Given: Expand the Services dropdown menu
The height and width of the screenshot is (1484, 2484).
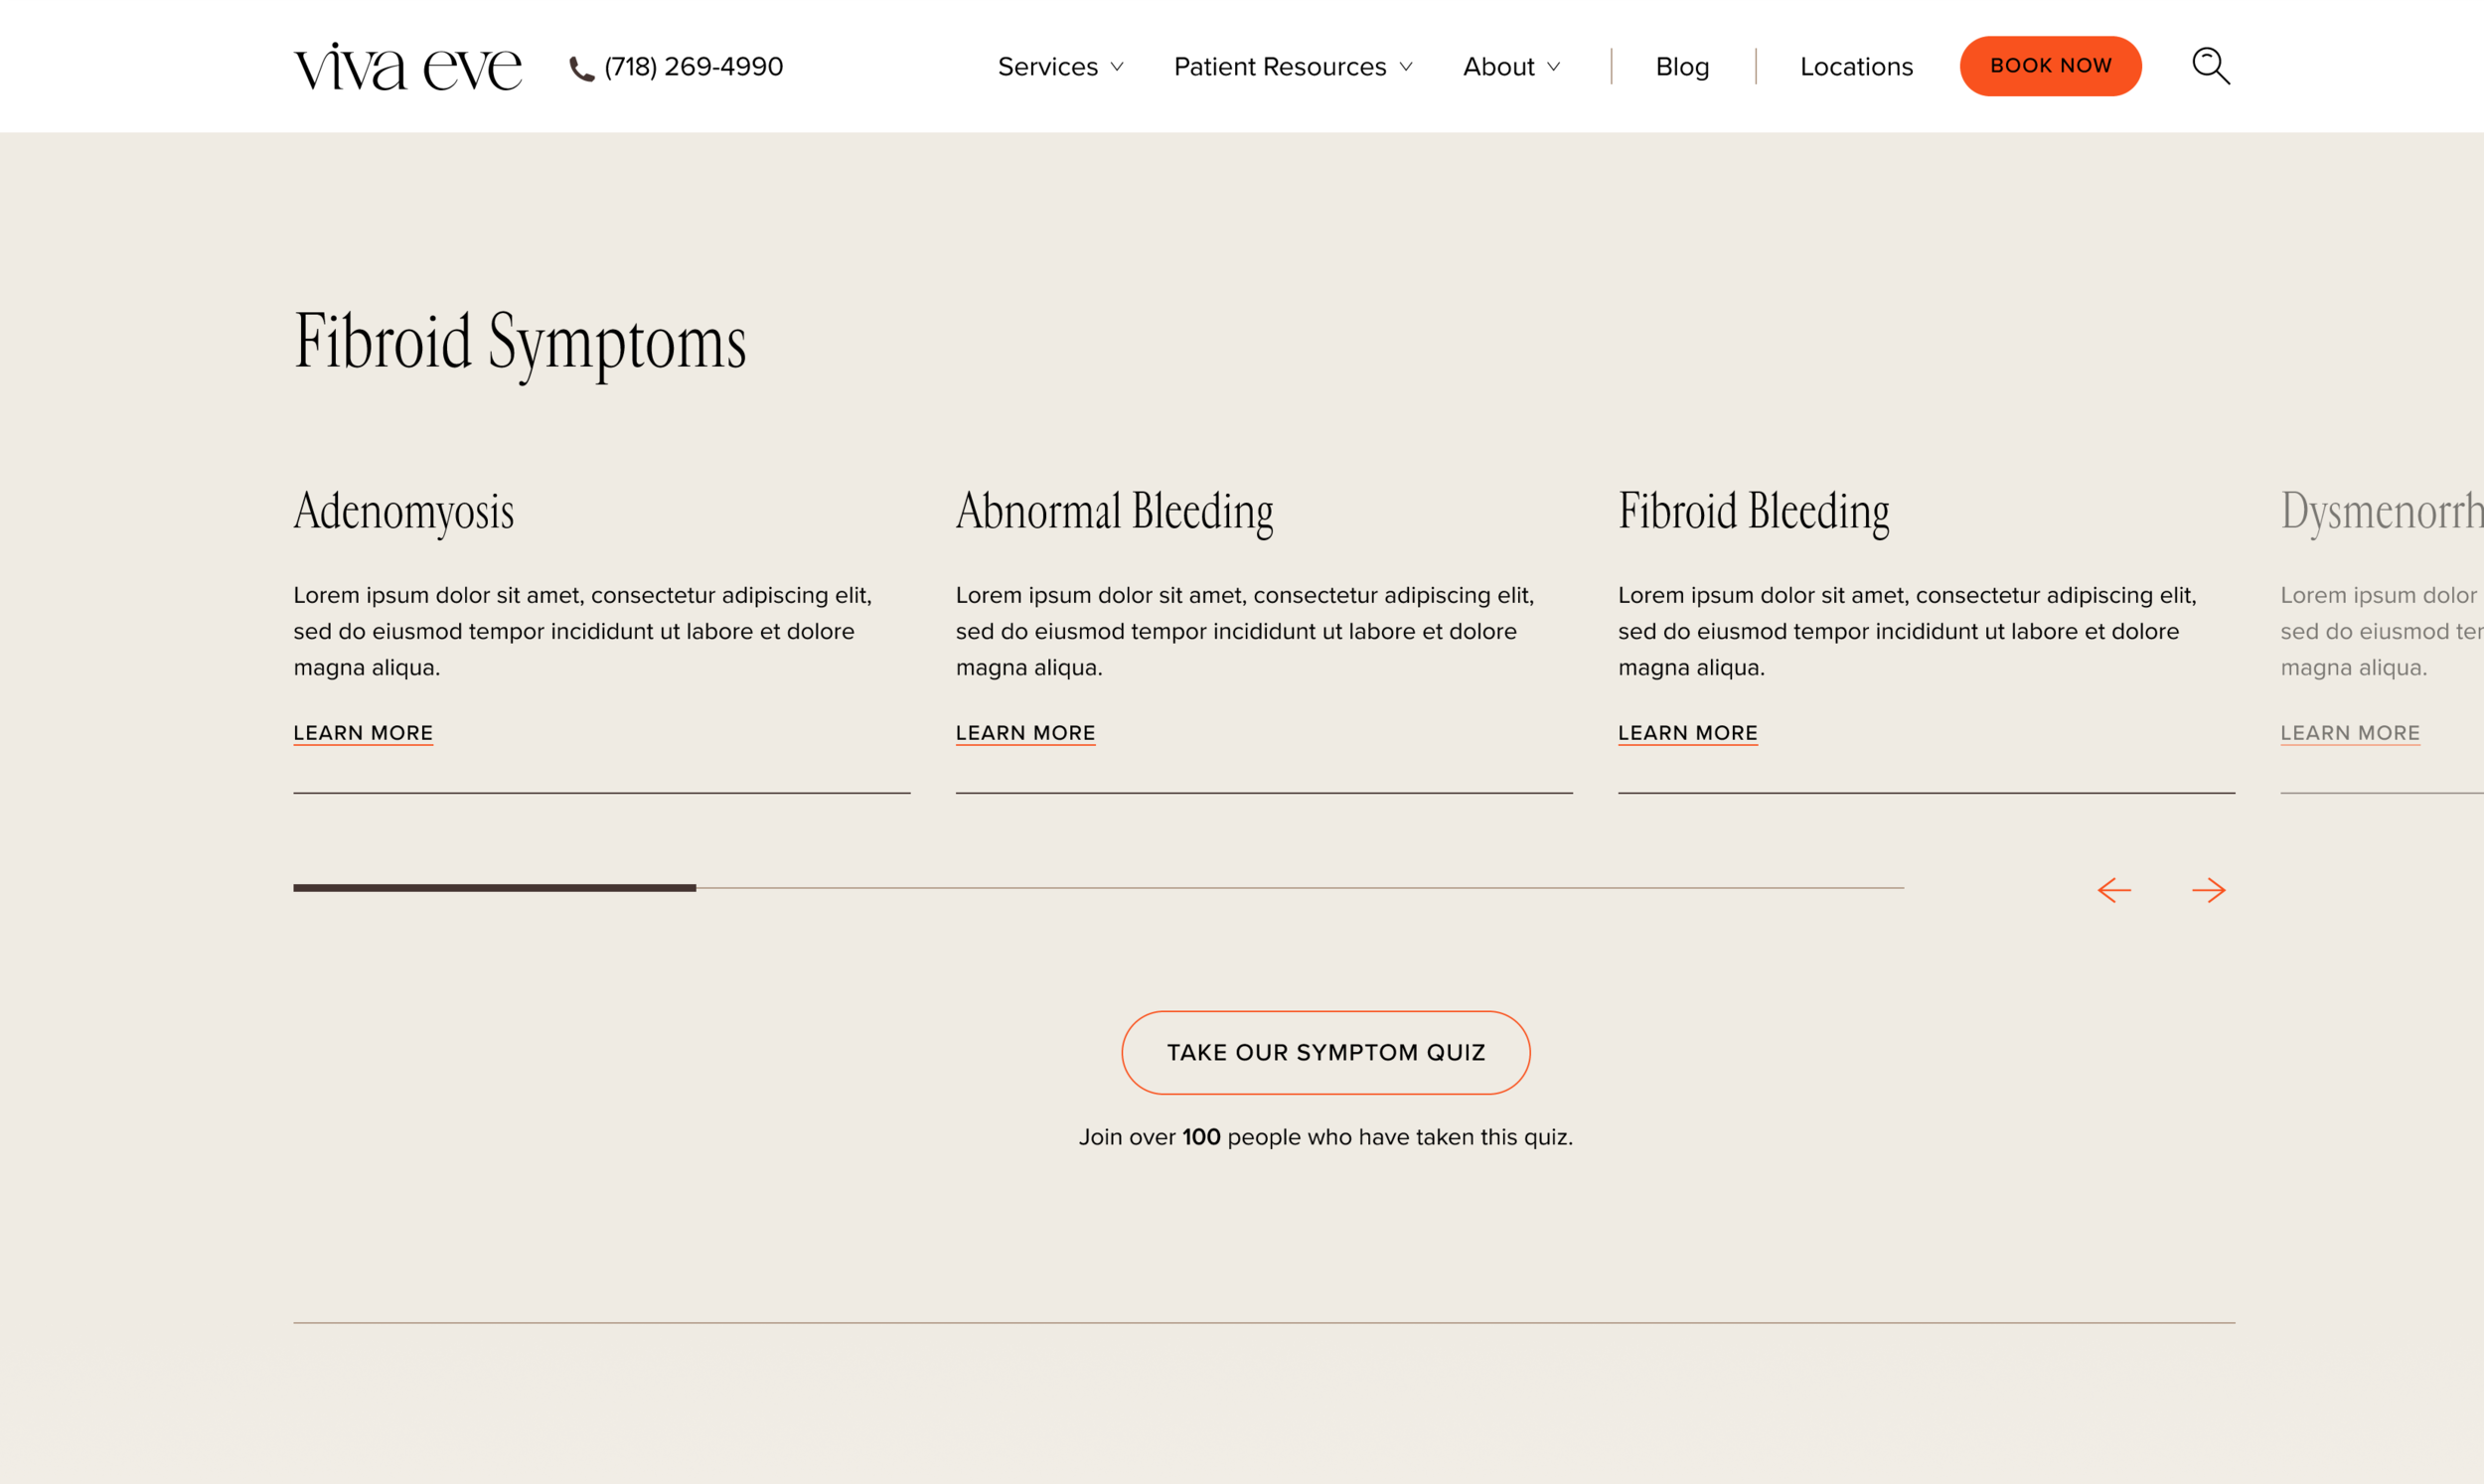Looking at the screenshot, I should pos(1060,67).
